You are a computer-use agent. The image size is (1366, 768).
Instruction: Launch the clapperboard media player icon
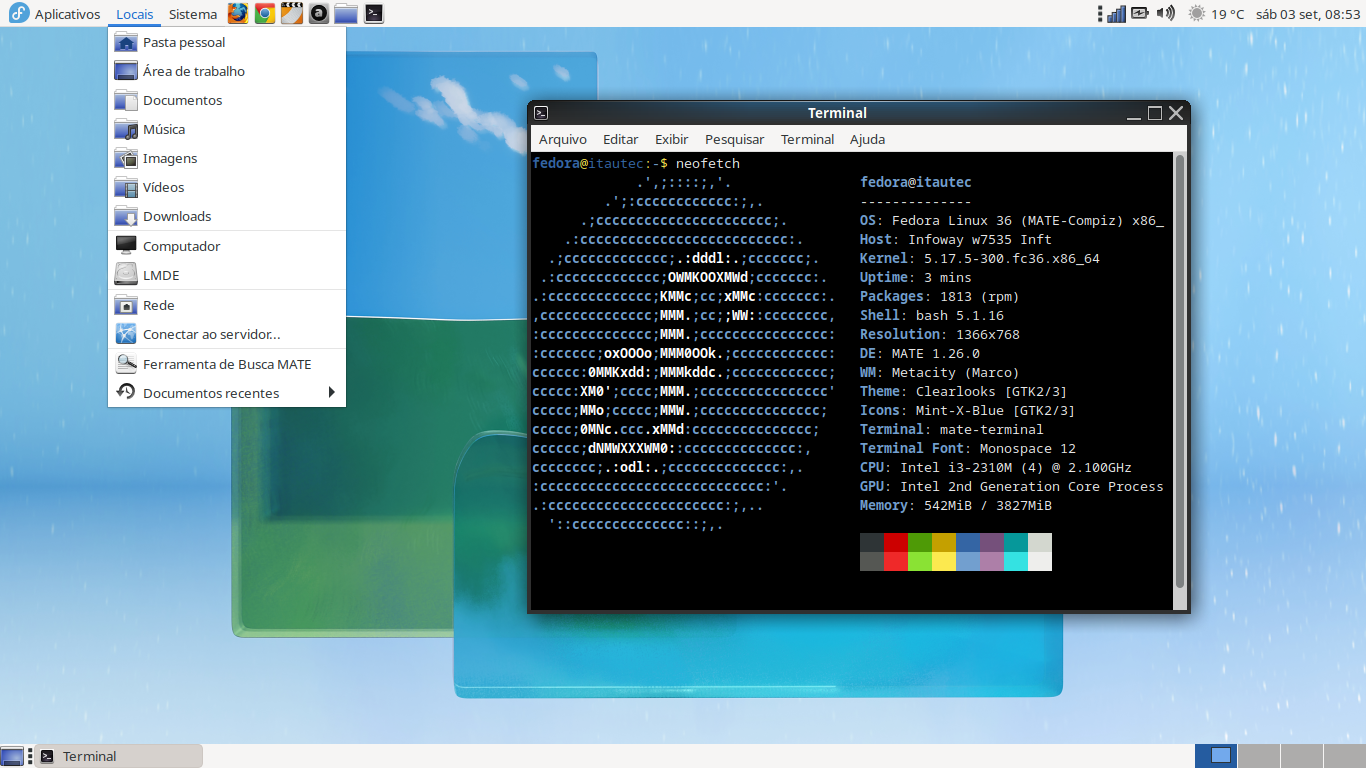pos(291,13)
